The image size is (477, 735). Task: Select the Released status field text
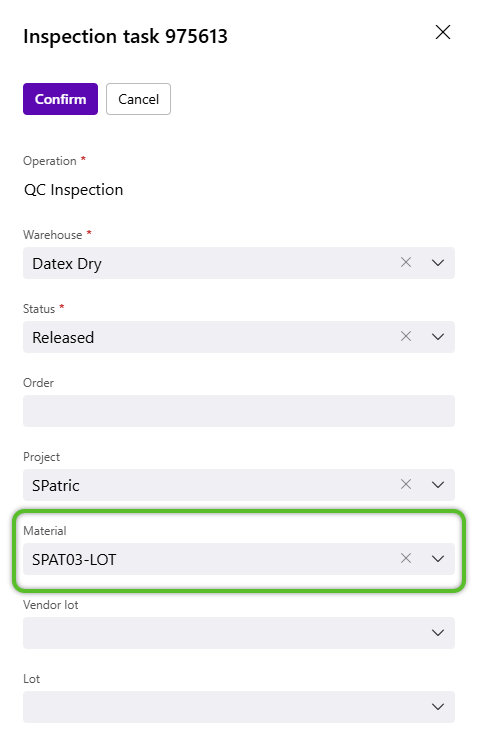tap(63, 338)
